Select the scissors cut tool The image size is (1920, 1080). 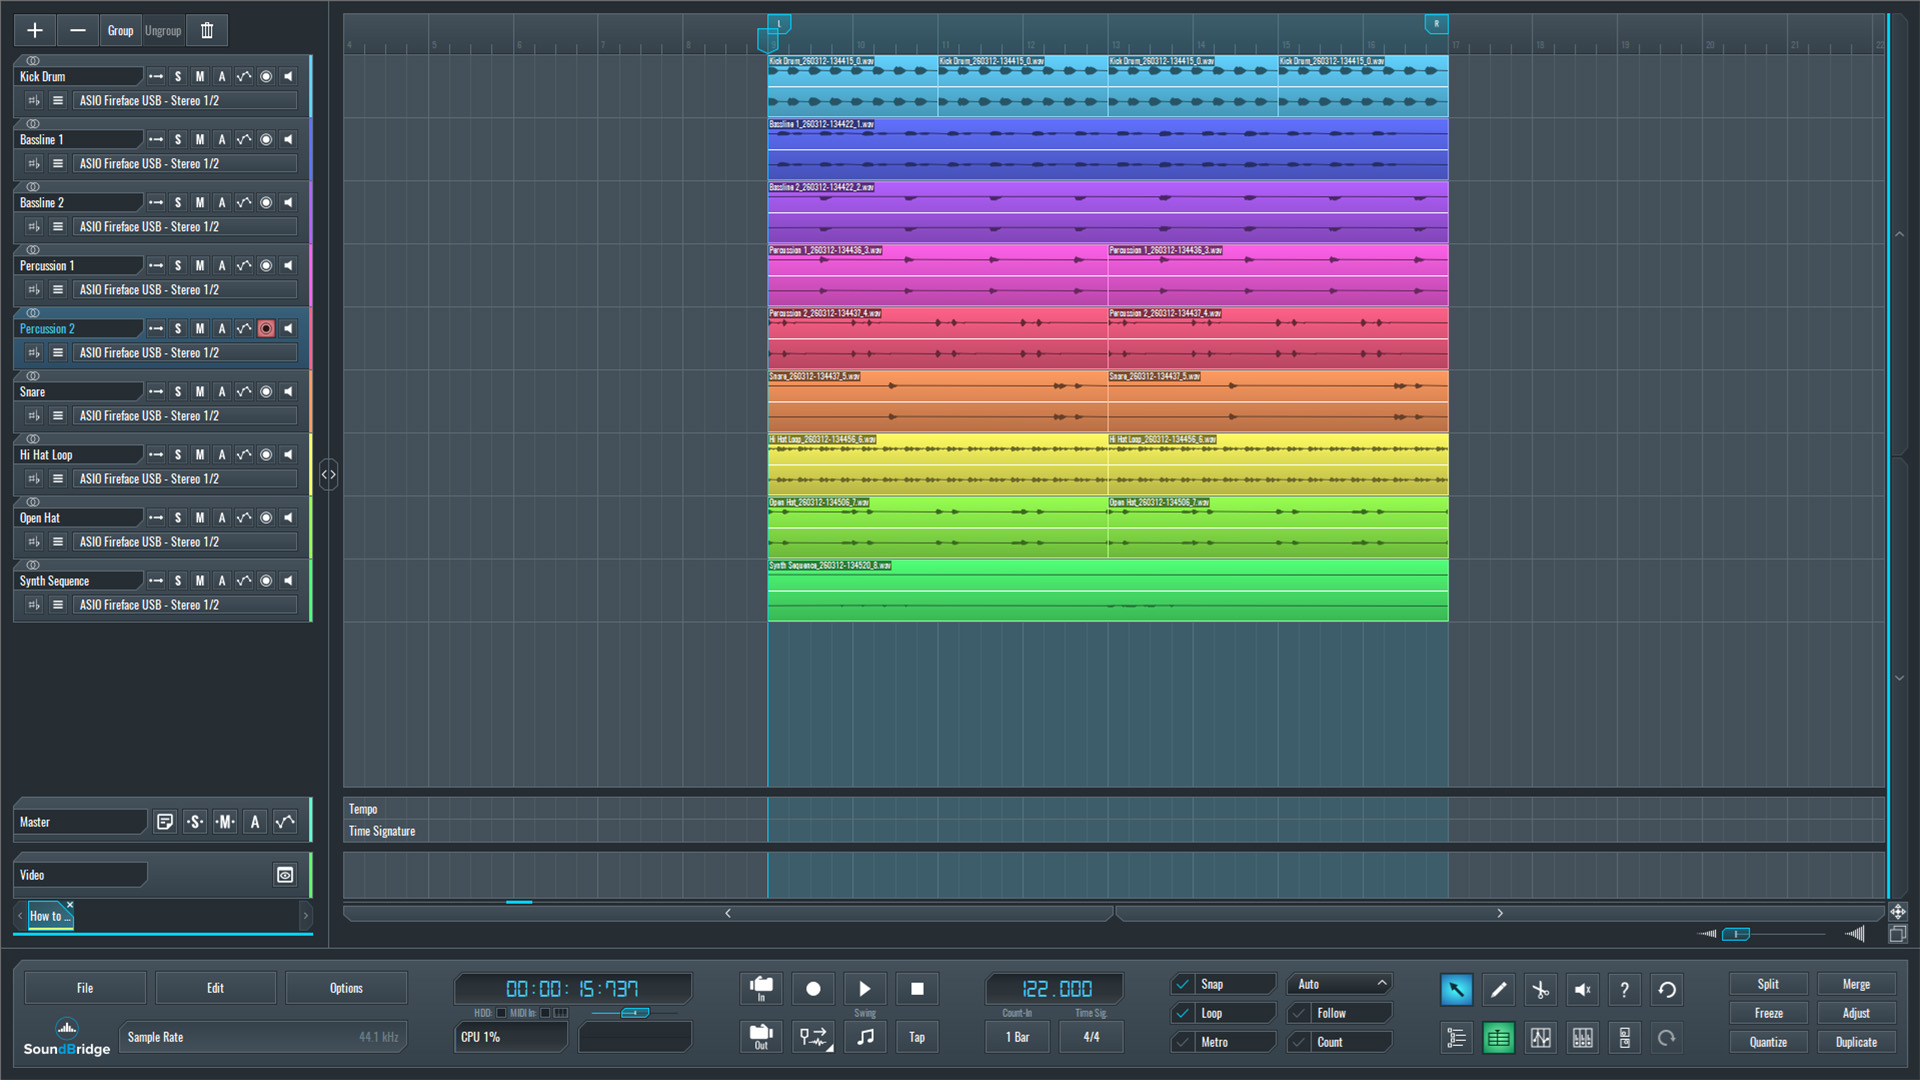[x=1540, y=989]
